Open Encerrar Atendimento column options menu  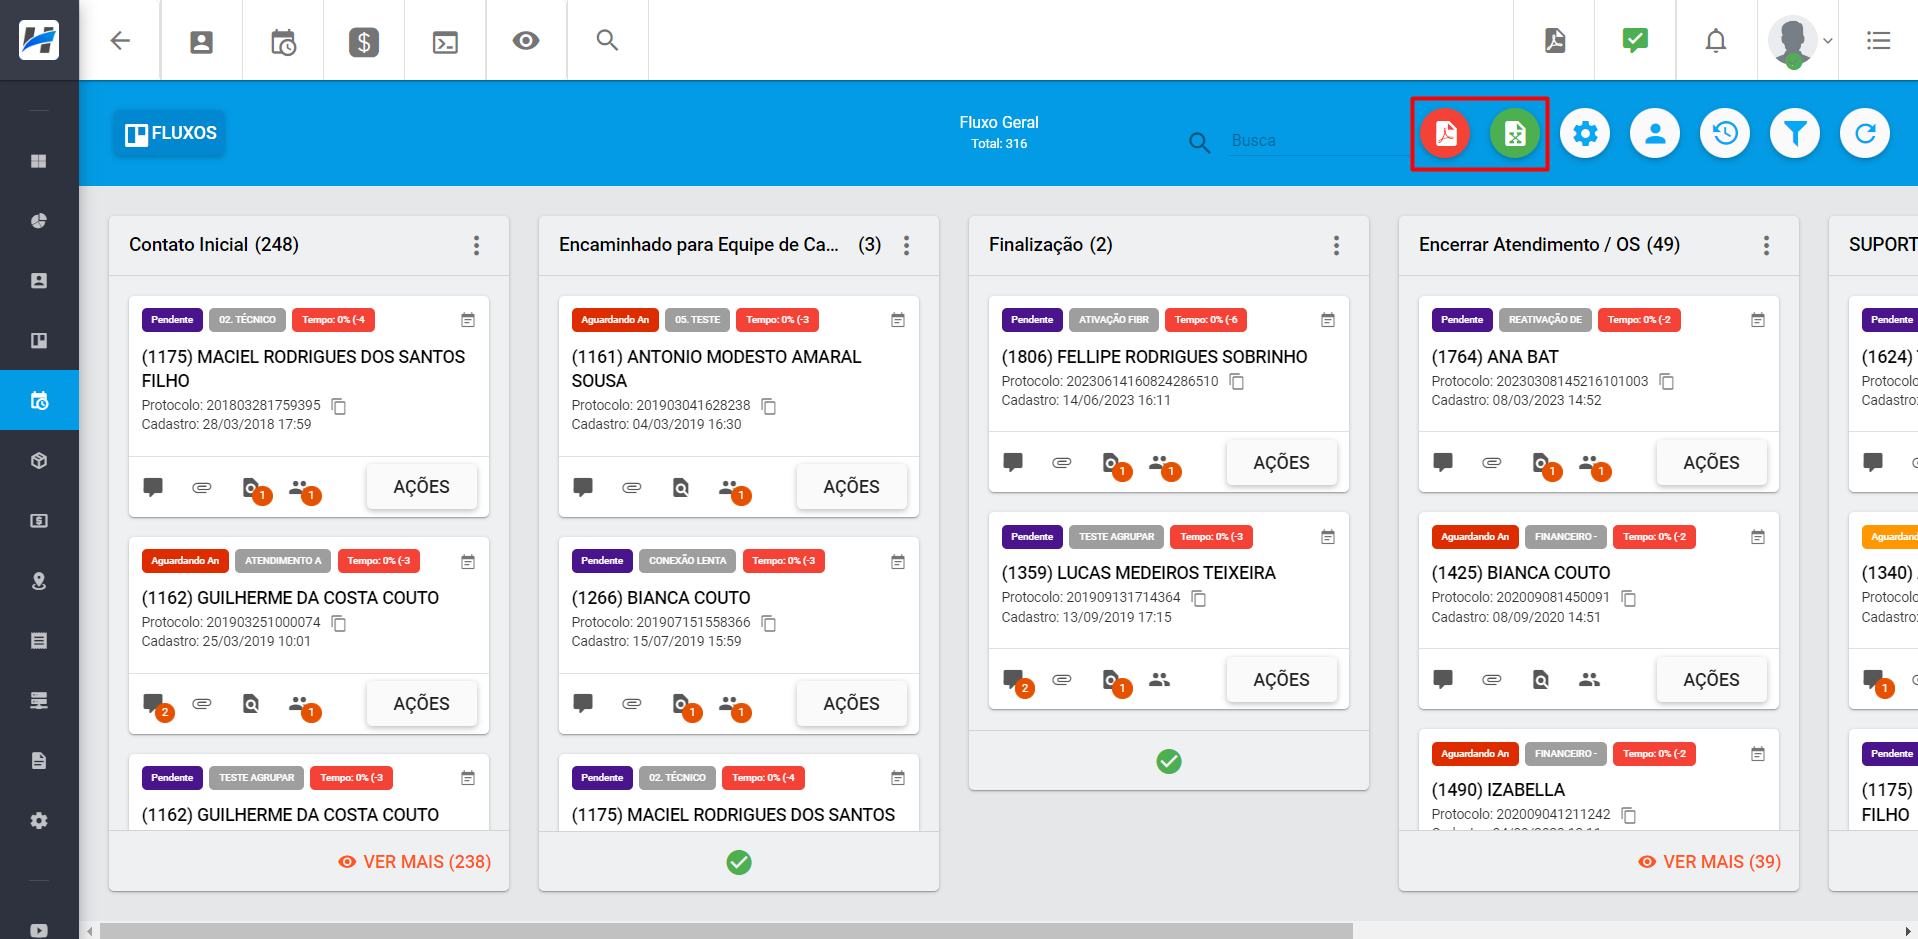[1766, 245]
